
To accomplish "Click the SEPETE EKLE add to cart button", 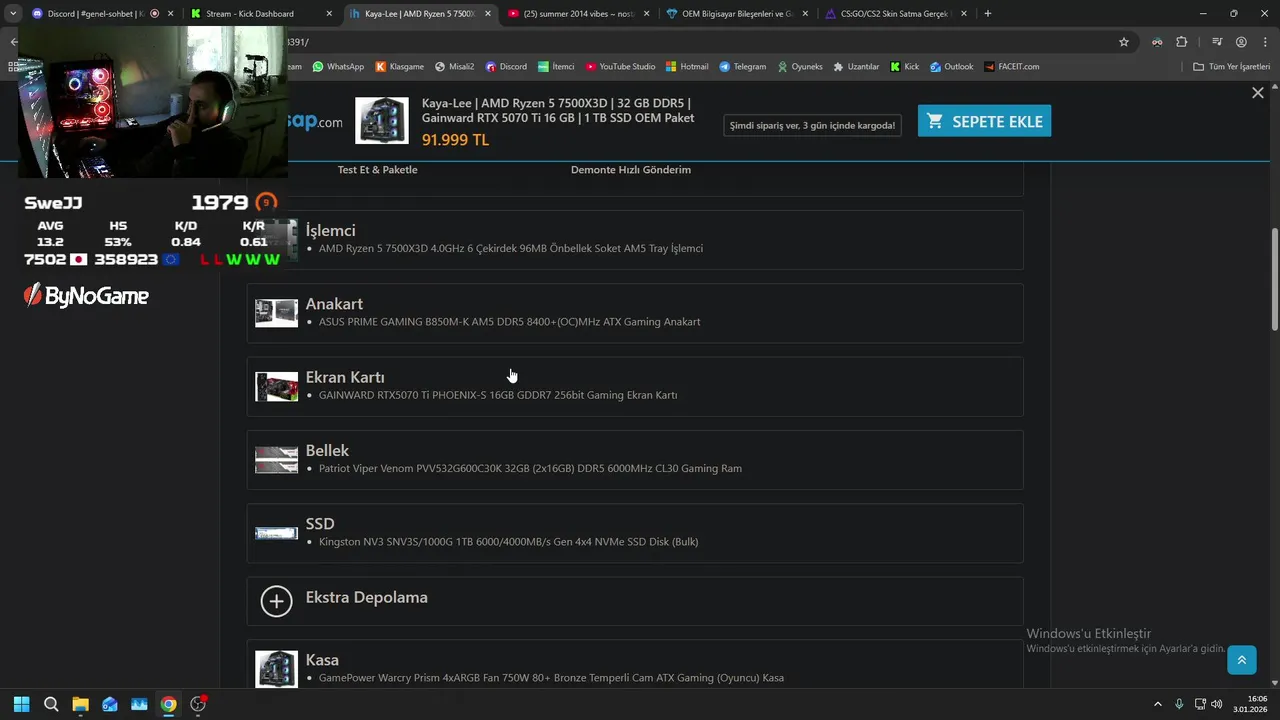I will tap(984, 121).
